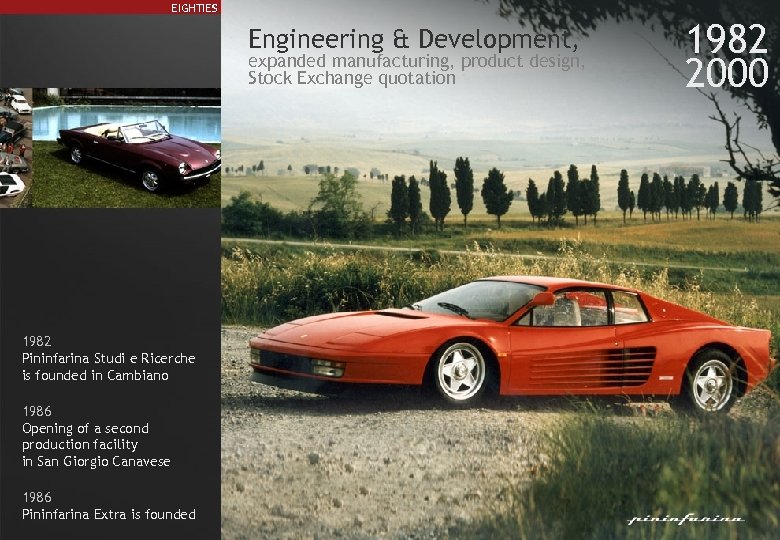Click the '2000' year at top right
Screen dimensions: 780x540
[x=727, y=73]
